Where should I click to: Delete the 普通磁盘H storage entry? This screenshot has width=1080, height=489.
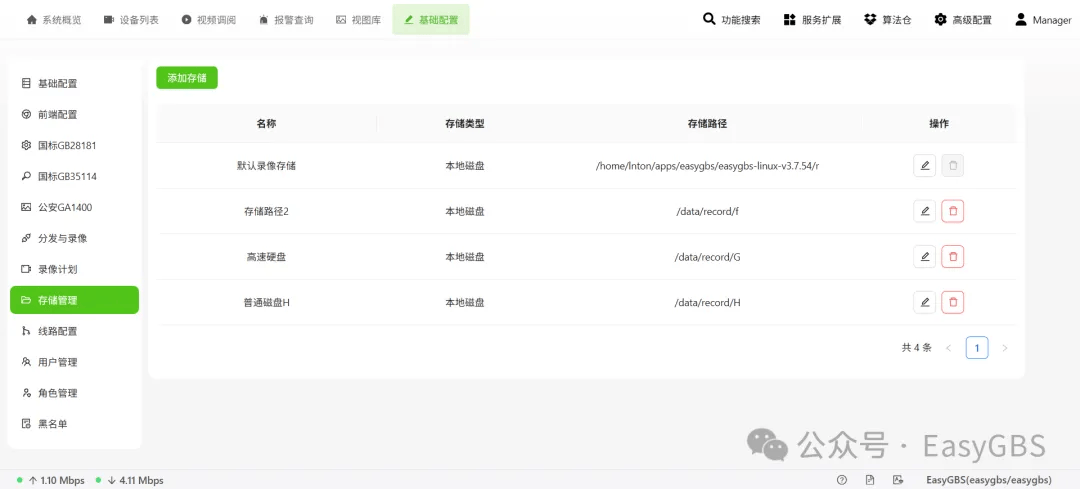[953, 302]
